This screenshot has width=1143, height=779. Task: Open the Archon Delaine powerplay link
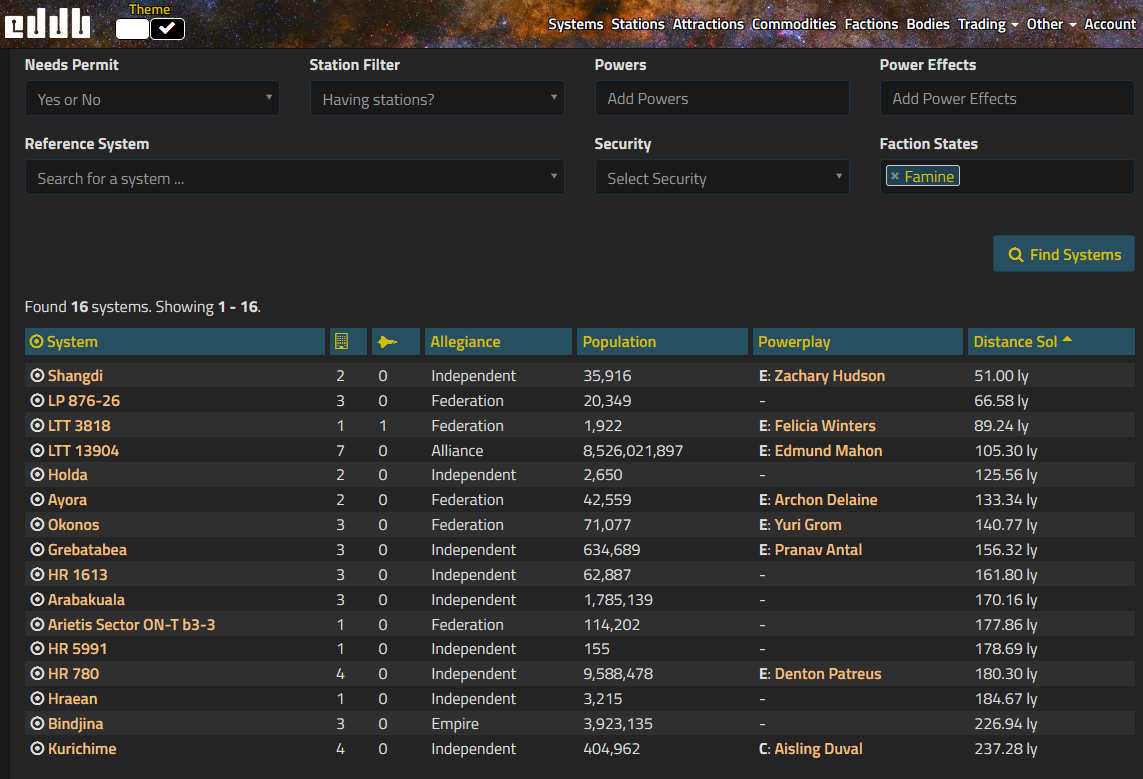(x=826, y=500)
